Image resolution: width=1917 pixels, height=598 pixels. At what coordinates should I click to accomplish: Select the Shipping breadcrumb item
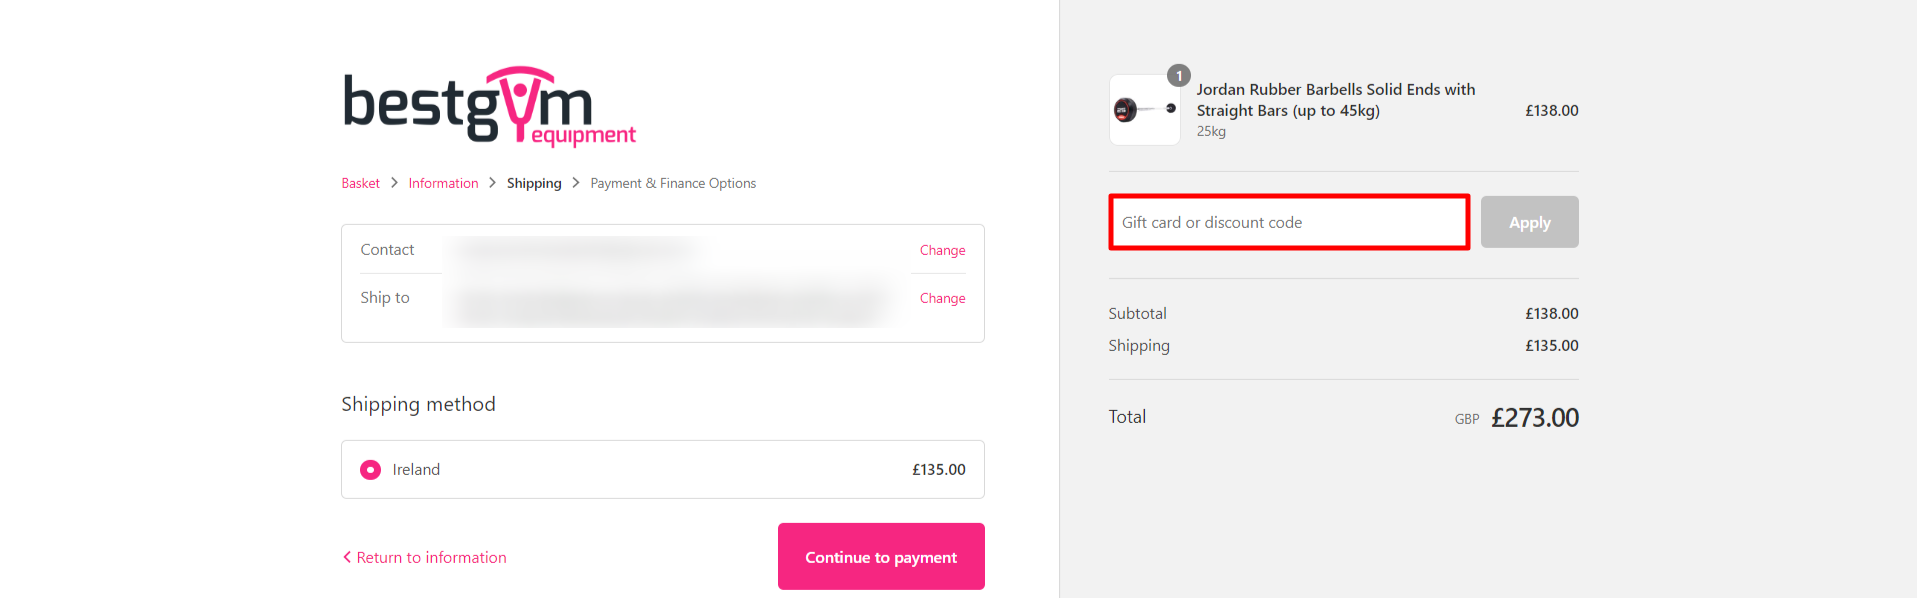pyautogui.click(x=533, y=183)
